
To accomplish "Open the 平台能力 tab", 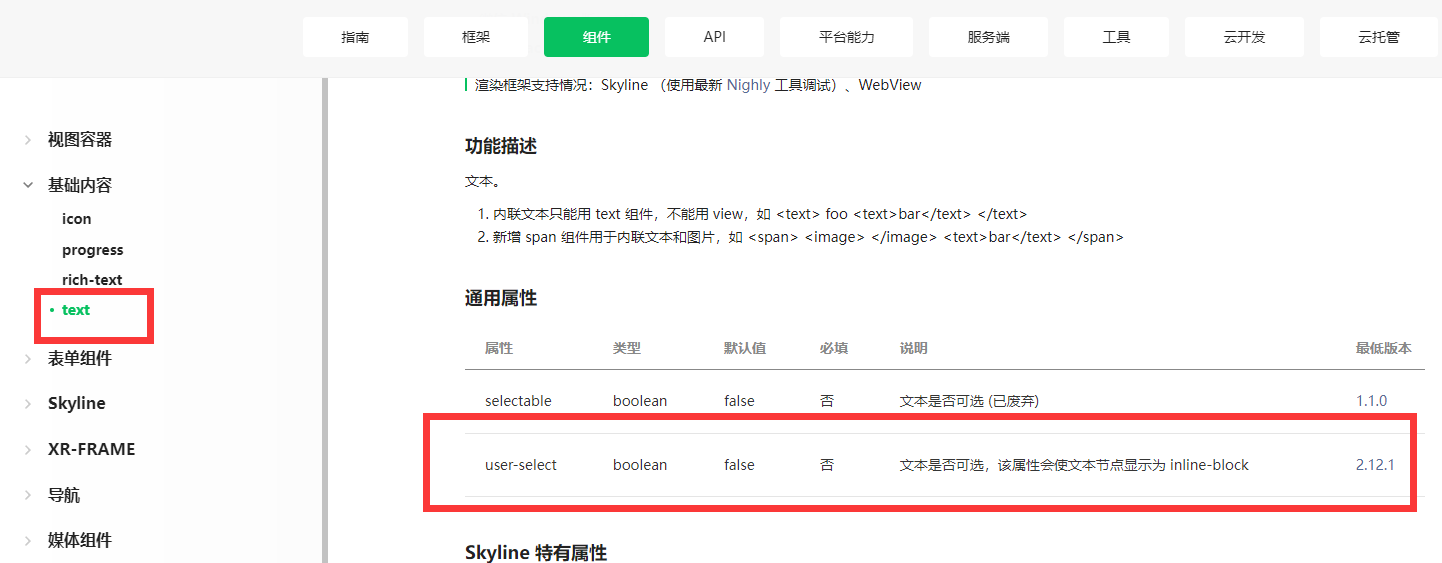I will click(x=846, y=37).
